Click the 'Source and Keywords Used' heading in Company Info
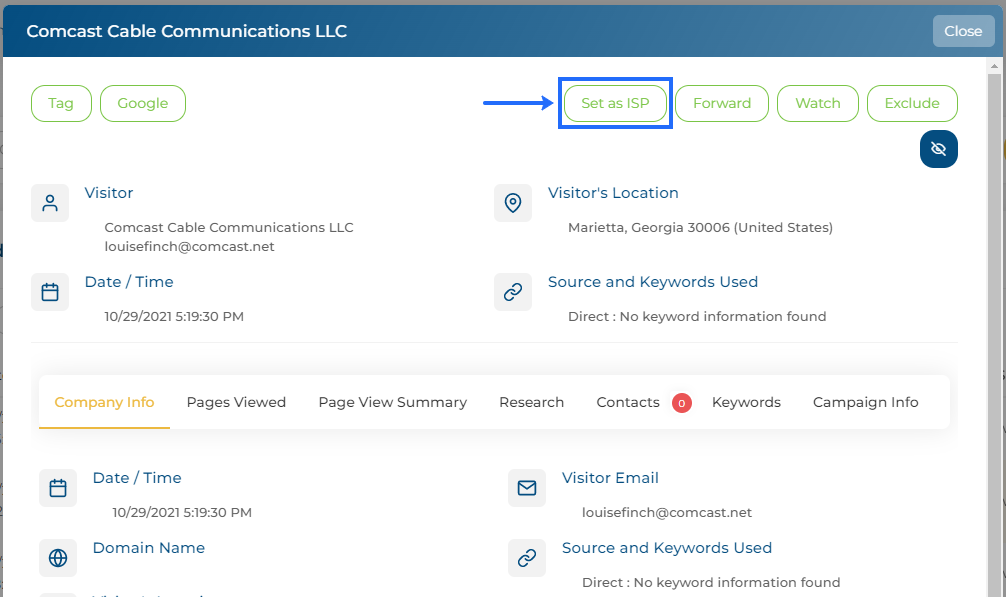This screenshot has width=1006, height=597. 667,548
